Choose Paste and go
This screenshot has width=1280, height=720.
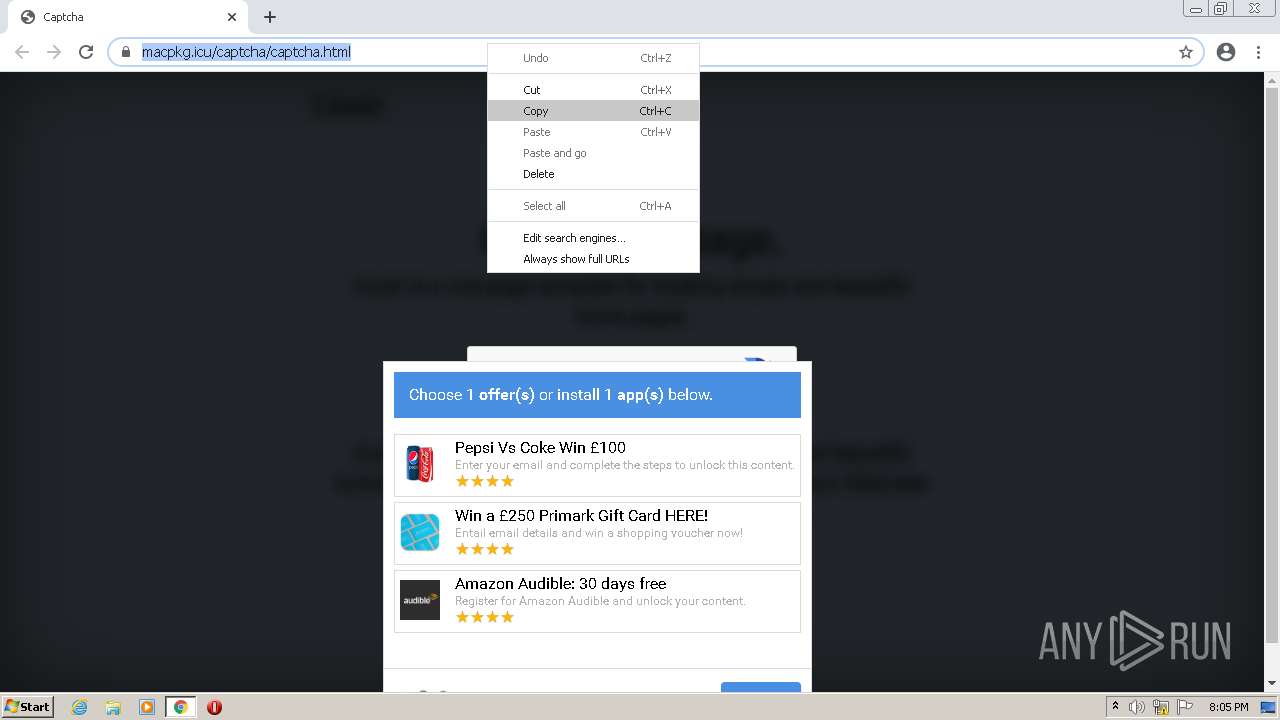tap(593, 153)
